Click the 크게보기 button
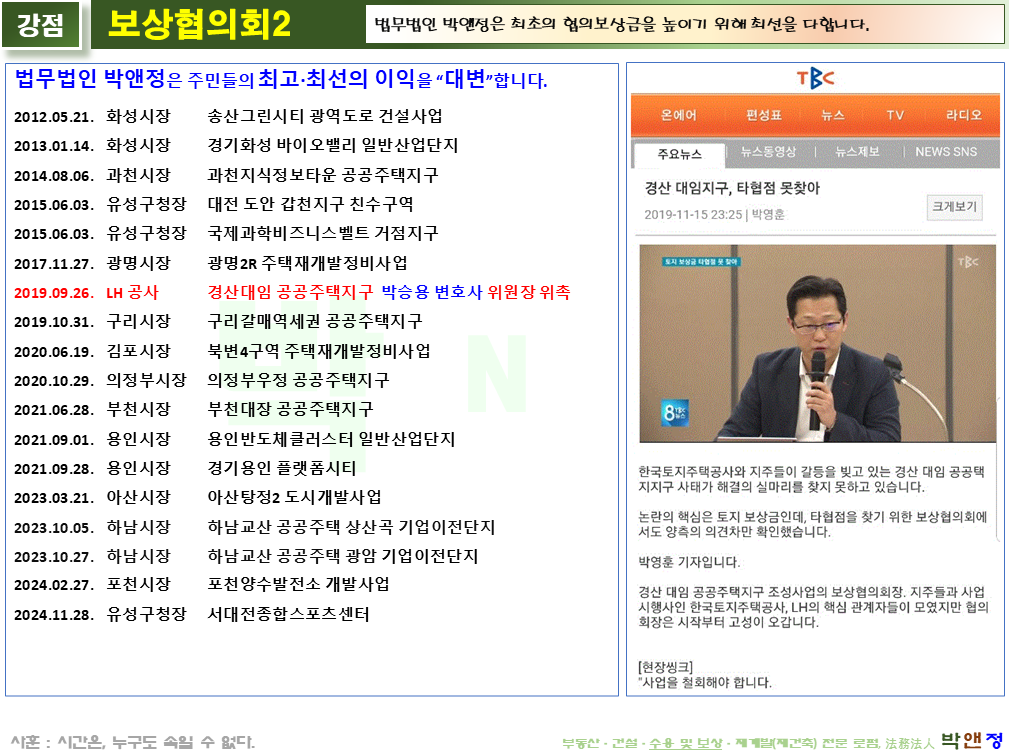Screen dimensions: 1009x756 click(x=954, y=207)
